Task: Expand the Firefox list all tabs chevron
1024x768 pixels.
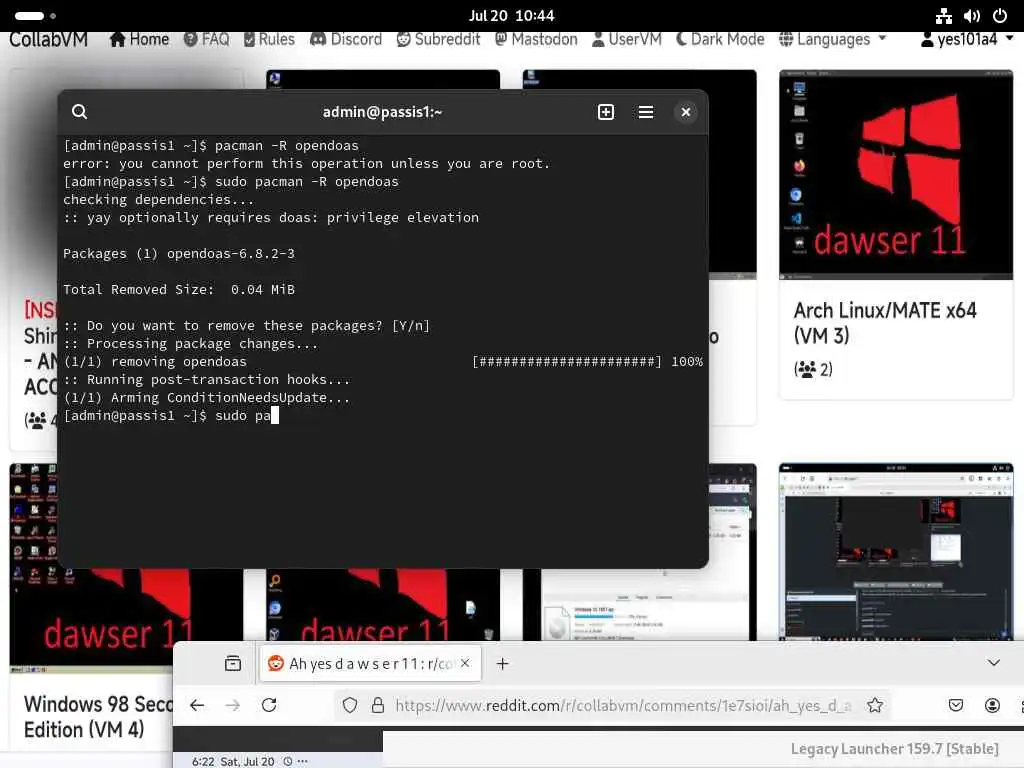Action: 993,663
